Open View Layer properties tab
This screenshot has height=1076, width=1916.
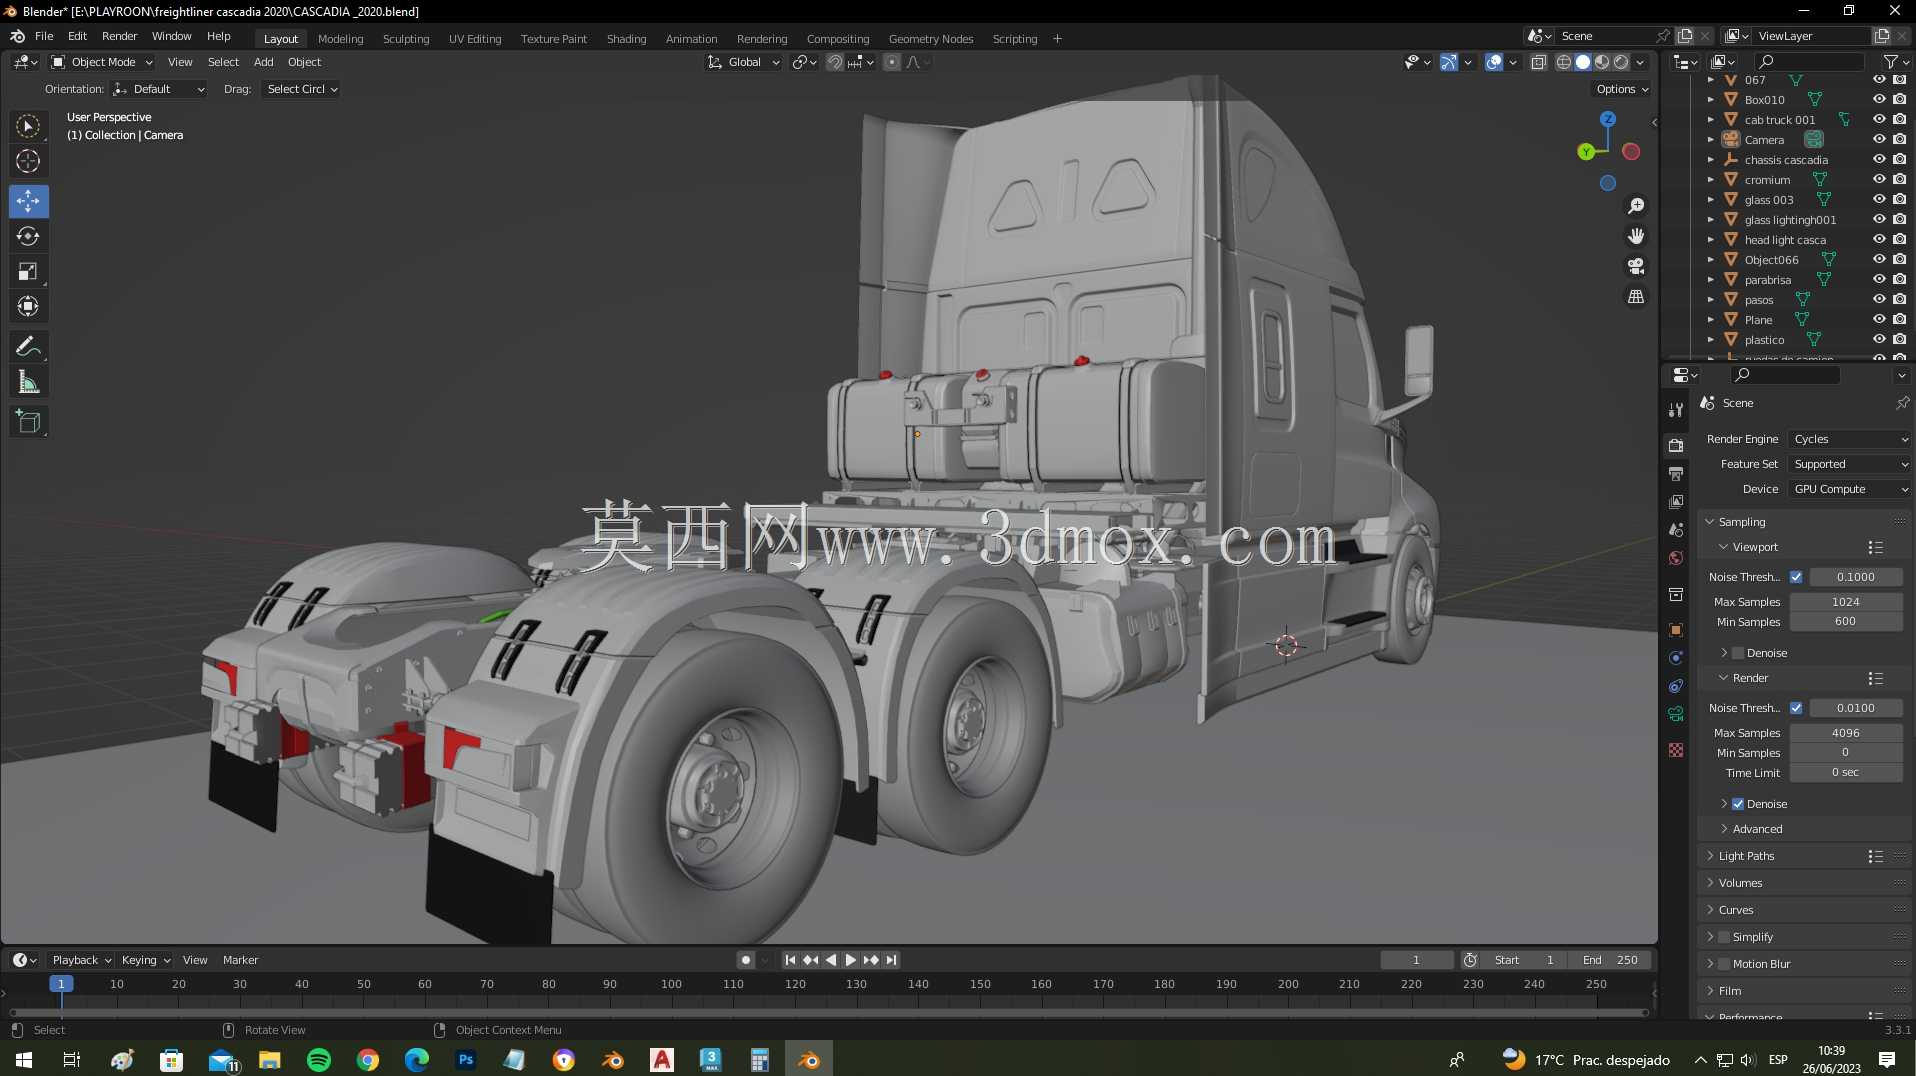(x=1676, y=501)
